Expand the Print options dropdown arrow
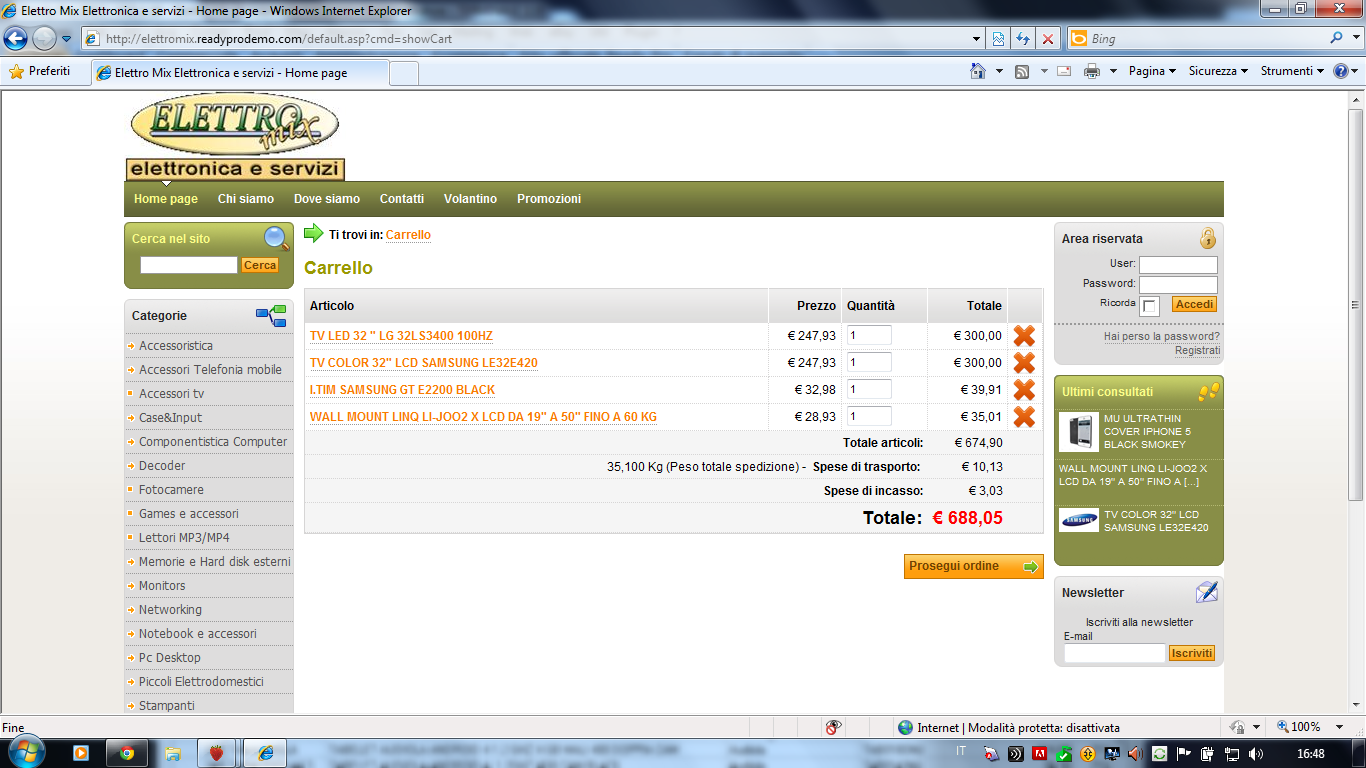1366x768 pixels. coord(1113,71)
